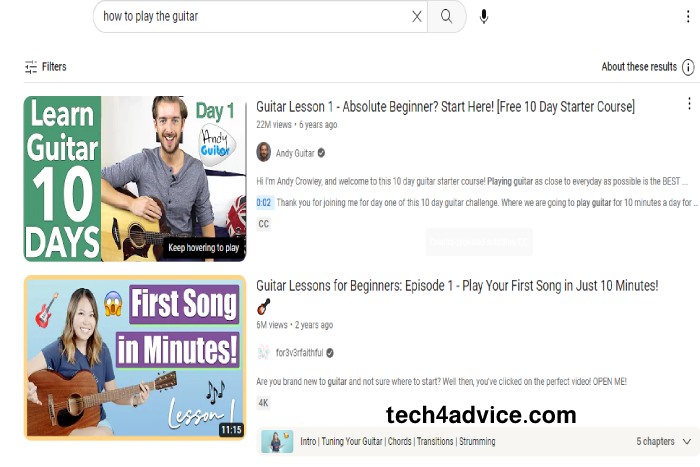Click inside the search input field
Image resolution: width=700 pixels, height=467 pixels.
pyautogui.click(x=254, y=17)
